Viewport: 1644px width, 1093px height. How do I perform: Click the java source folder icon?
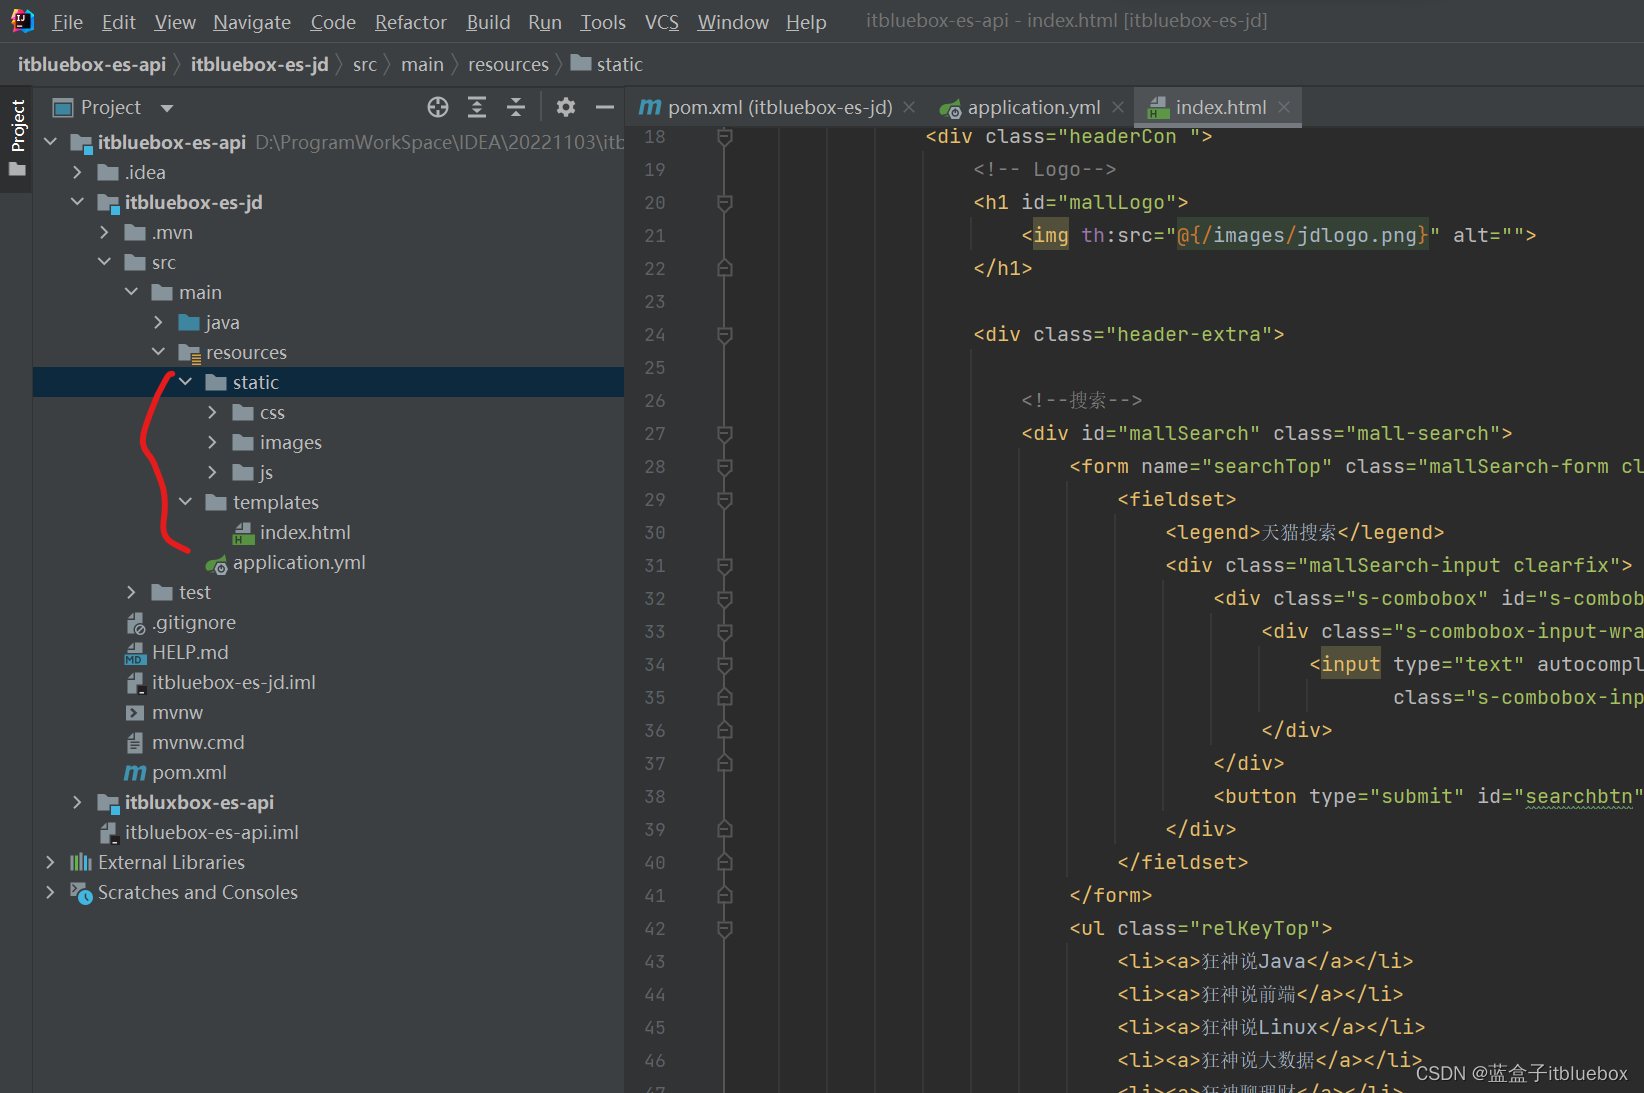(x=189, y=322)
